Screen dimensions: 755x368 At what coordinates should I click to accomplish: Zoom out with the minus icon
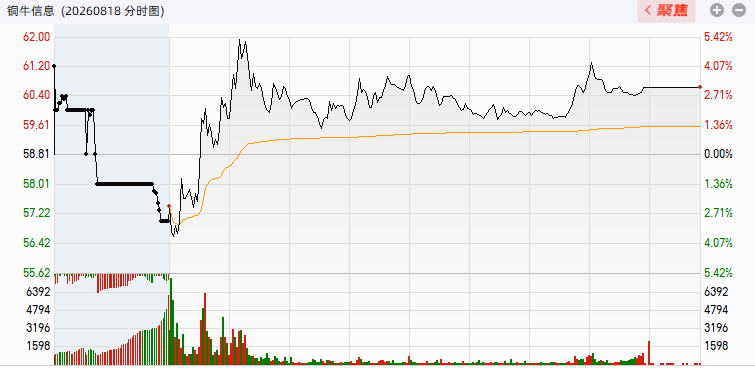coord(739,10)
